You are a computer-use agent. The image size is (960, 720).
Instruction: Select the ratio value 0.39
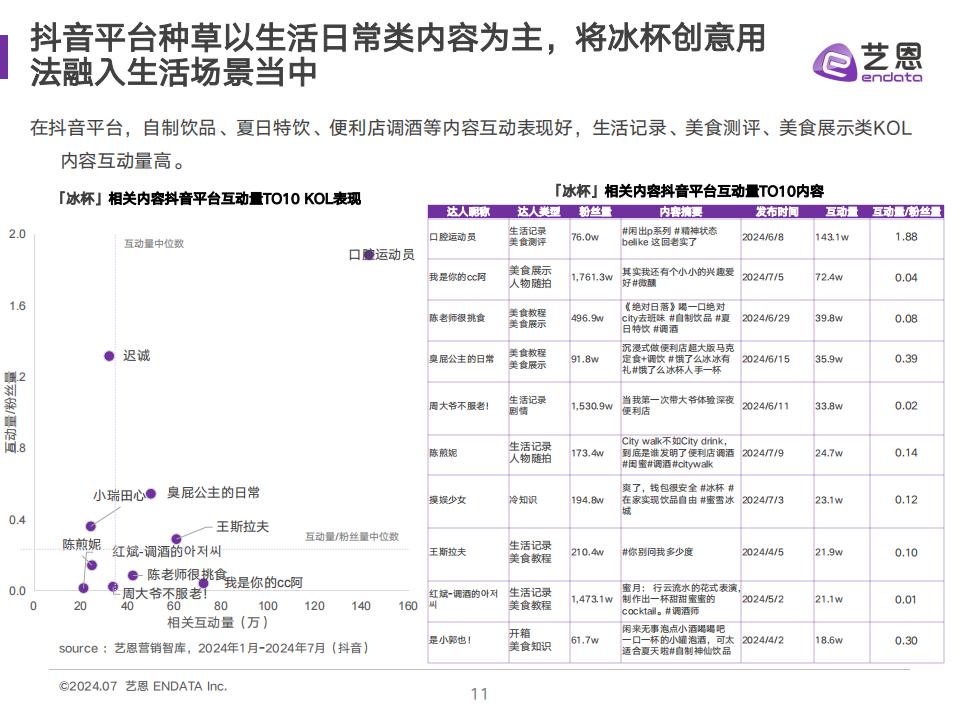906,359
